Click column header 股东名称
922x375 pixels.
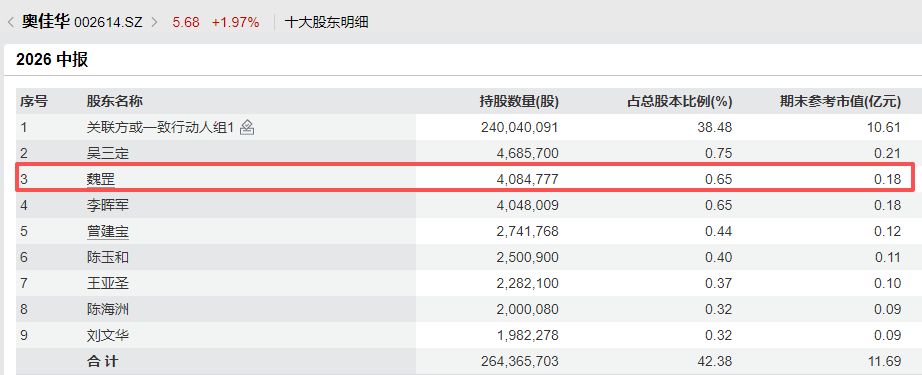click(115, 101)
